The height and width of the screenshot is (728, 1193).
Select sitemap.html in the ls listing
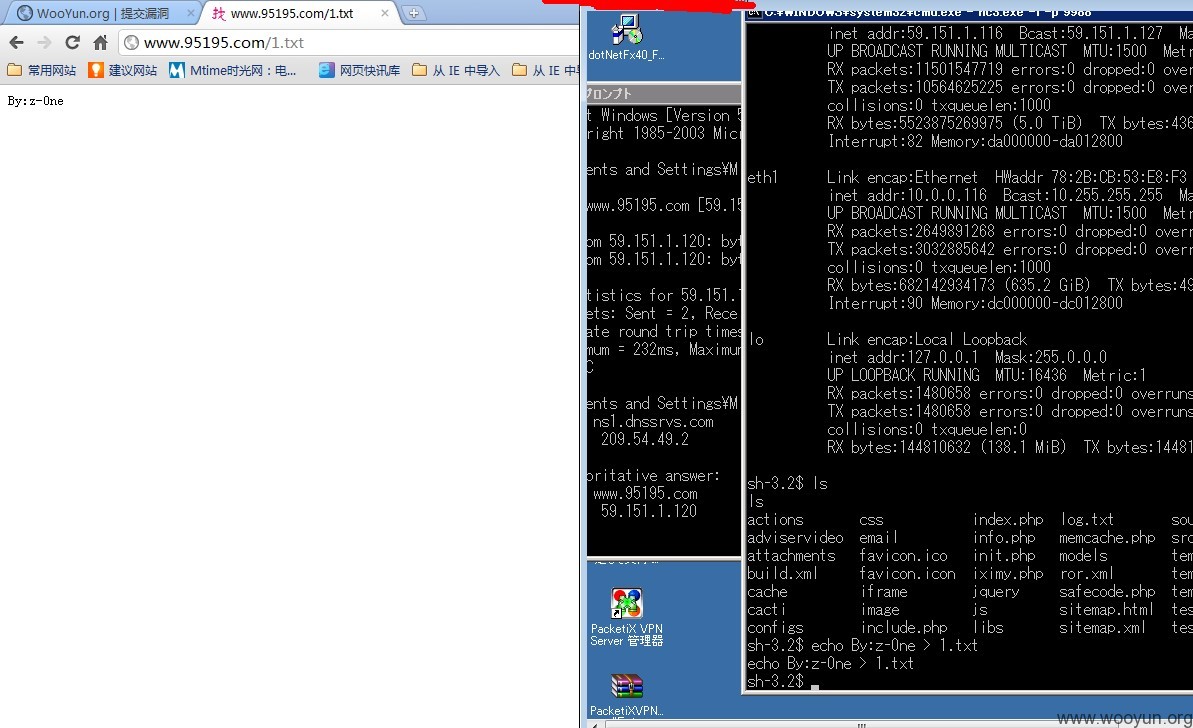1106,609
